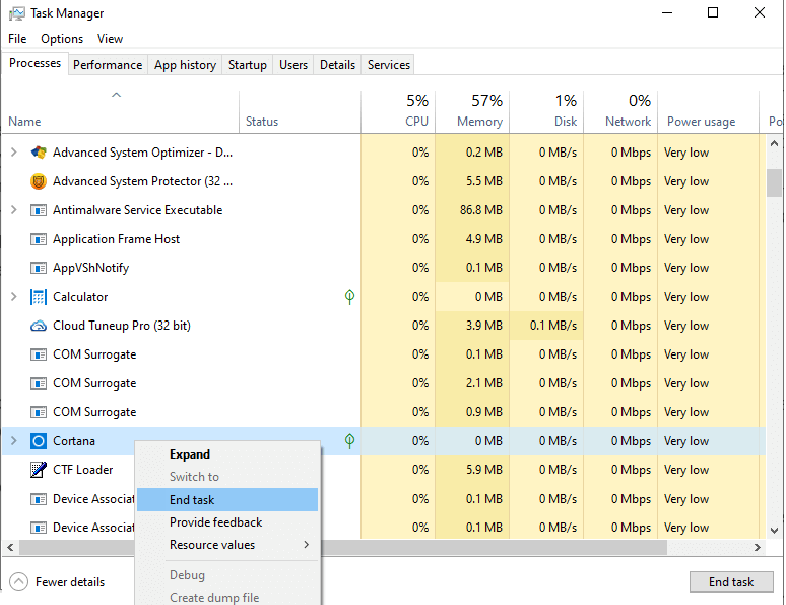The image size is (786, 605).
Task: Sort processes by Disk column header
Action: (546, 111)
